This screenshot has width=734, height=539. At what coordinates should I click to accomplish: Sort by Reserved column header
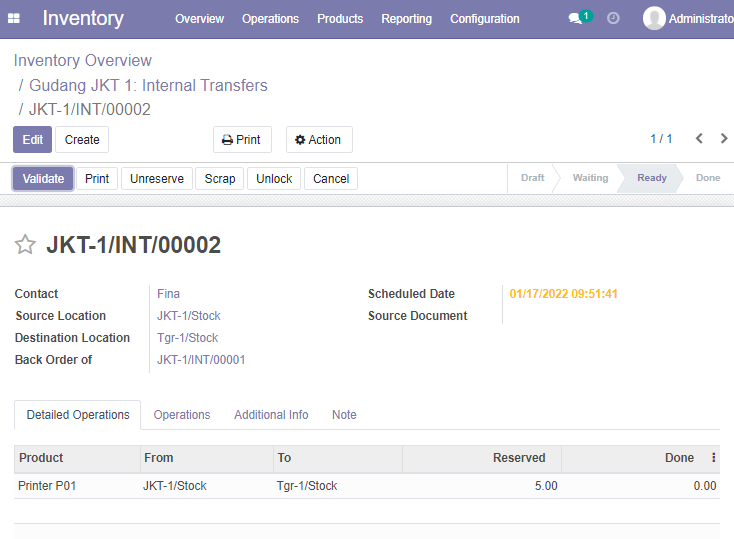(482, 458)
